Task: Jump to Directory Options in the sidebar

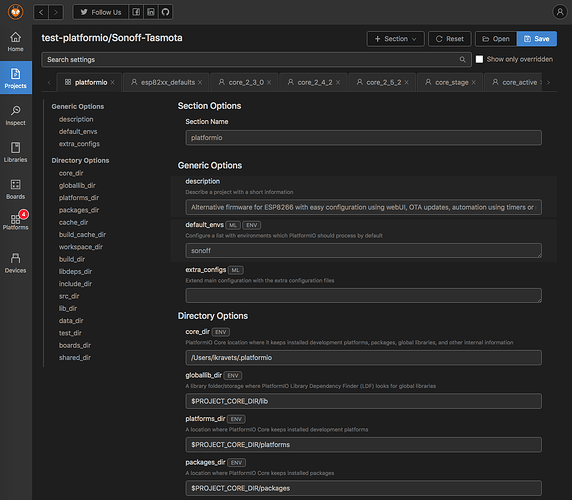Action: pos(80,160)
